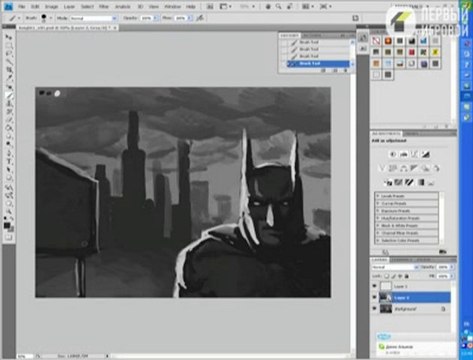Toggle lock all in Layers panel
Viewport: 473px width, 360px height.
click(407, 276)
